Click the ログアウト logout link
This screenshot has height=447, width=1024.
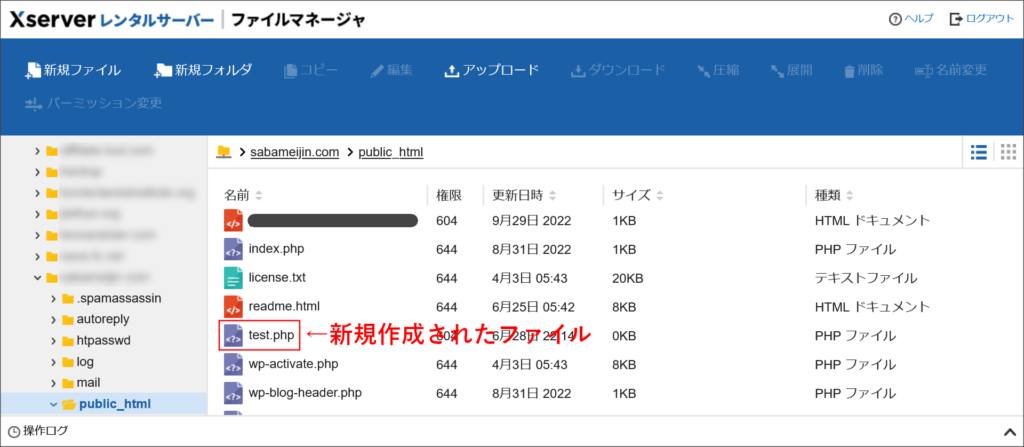(x=982, y=19)
